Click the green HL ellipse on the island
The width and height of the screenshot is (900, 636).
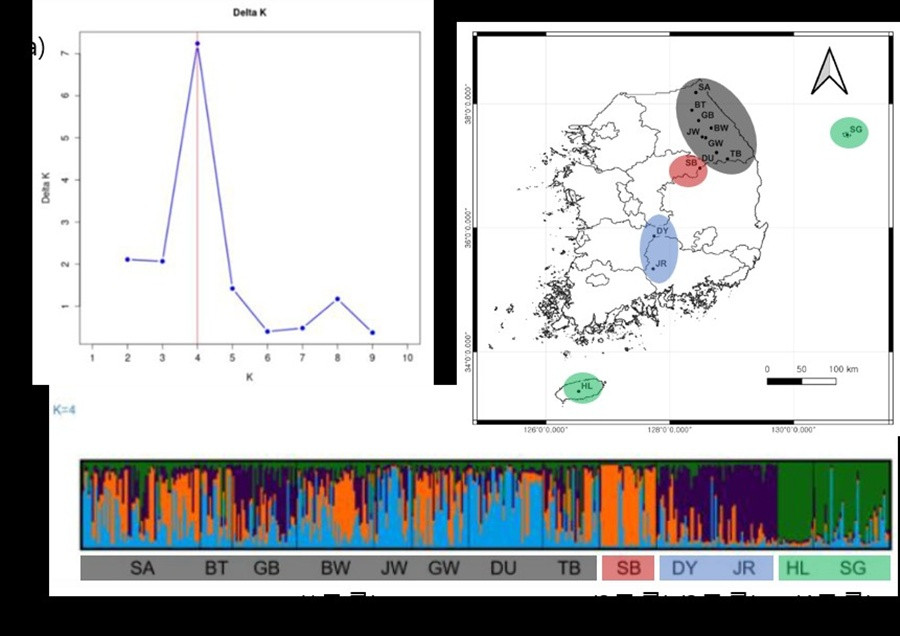click(x=582, y=387)
